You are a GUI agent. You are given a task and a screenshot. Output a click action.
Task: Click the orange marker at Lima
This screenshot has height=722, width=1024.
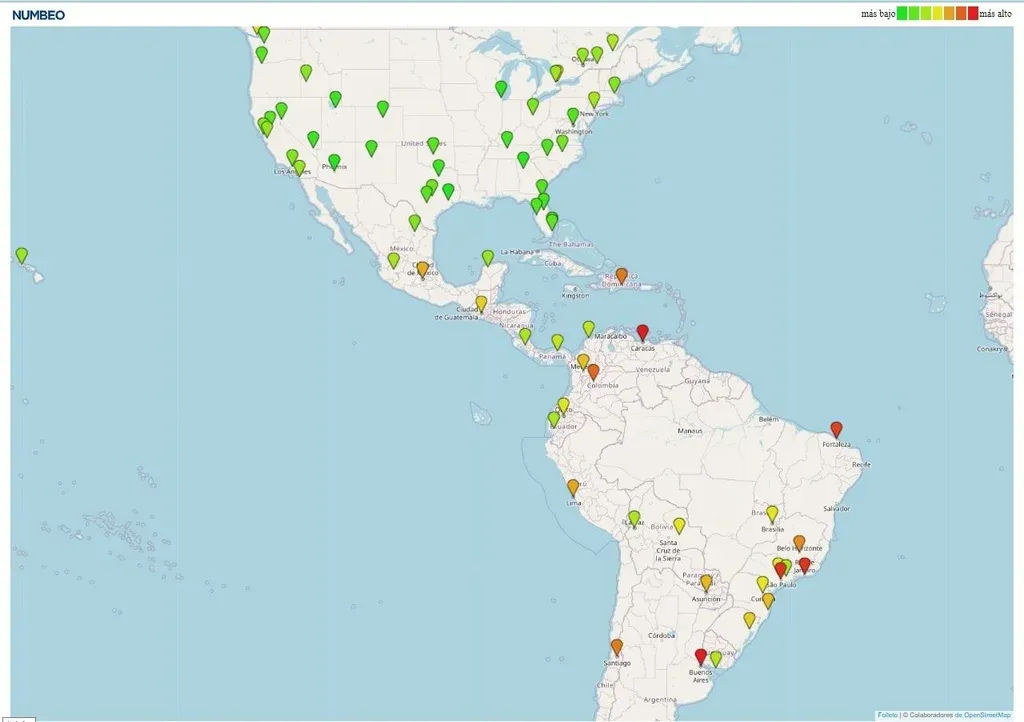573,487
